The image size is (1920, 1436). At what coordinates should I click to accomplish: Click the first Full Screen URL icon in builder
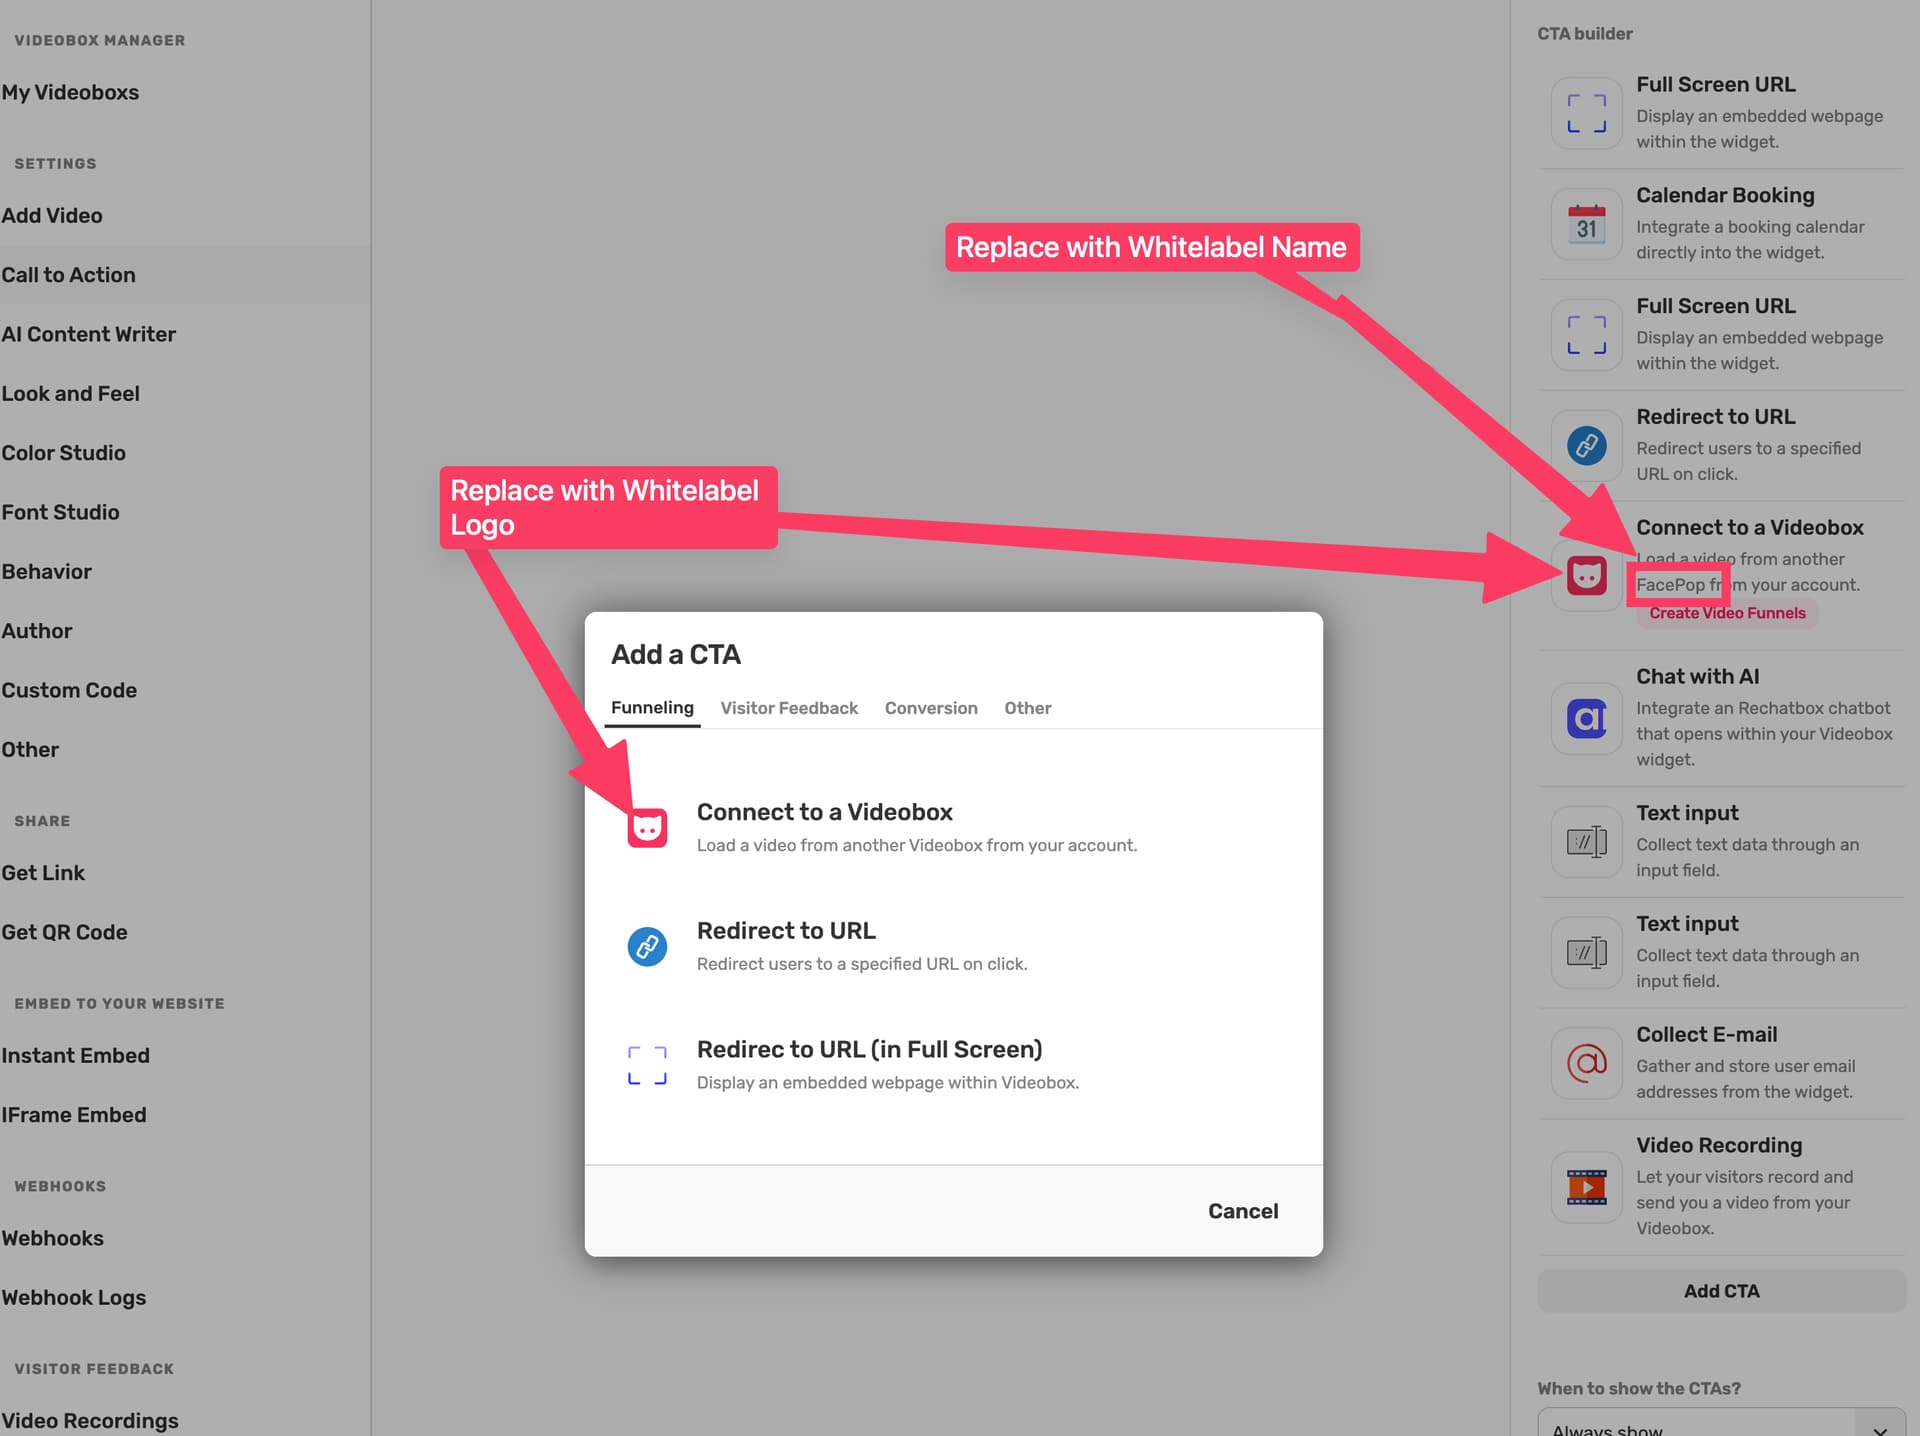pyautogui.click(x=1586, y=113)
